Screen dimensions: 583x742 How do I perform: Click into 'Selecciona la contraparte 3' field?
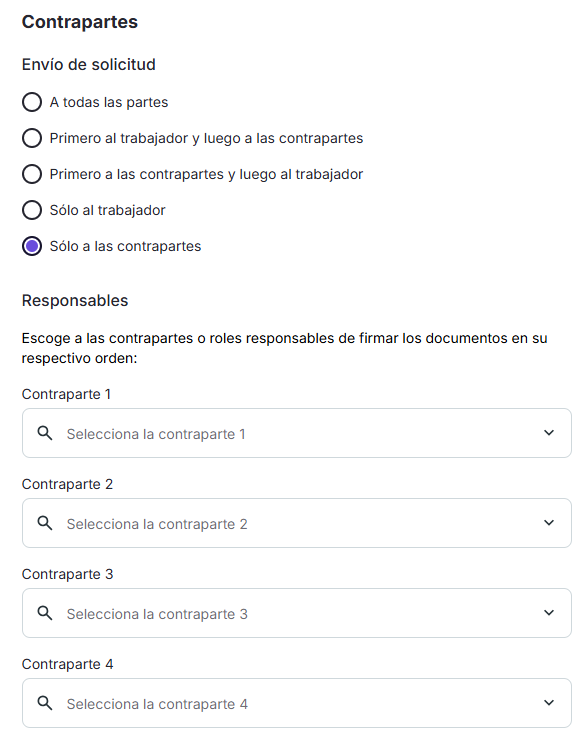[297, 613]
